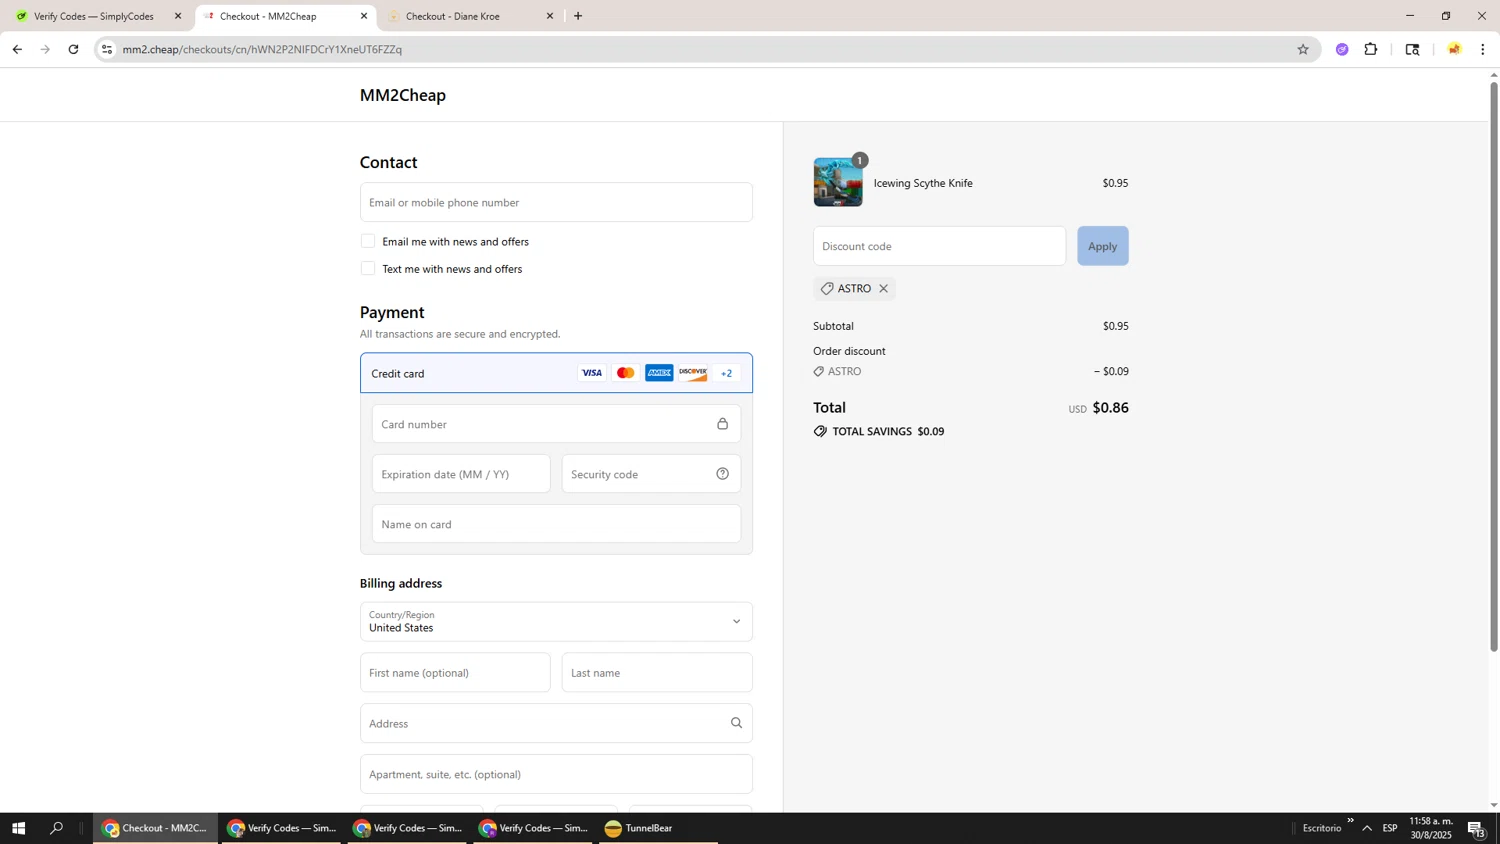The width and height of the screenshot is (1500, 844).
Task: Open the side panel browser icon
Action: pyautogui.click(x=1412, y=49)
